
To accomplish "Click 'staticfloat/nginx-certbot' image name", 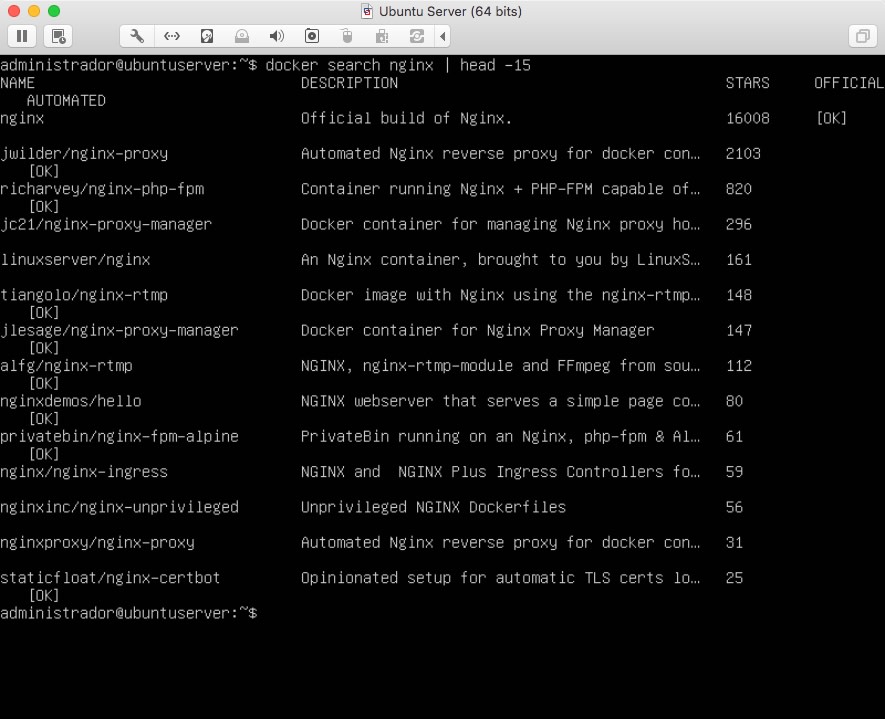I will (x=110, y=578).
